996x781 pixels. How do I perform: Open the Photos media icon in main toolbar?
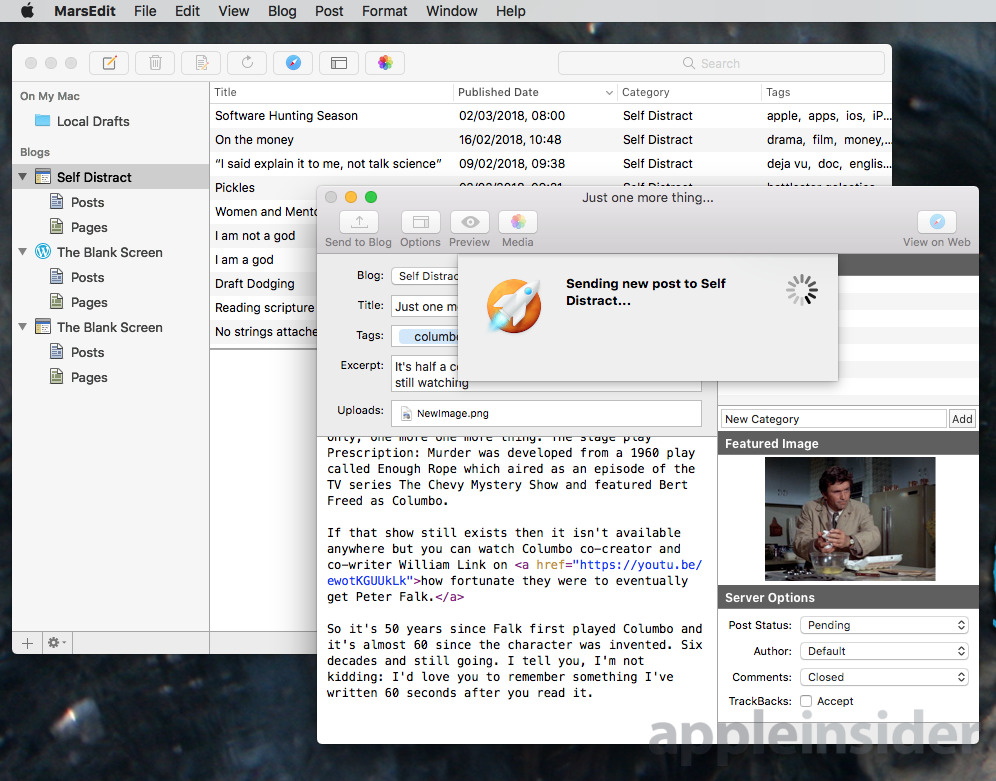coord(385,63)
